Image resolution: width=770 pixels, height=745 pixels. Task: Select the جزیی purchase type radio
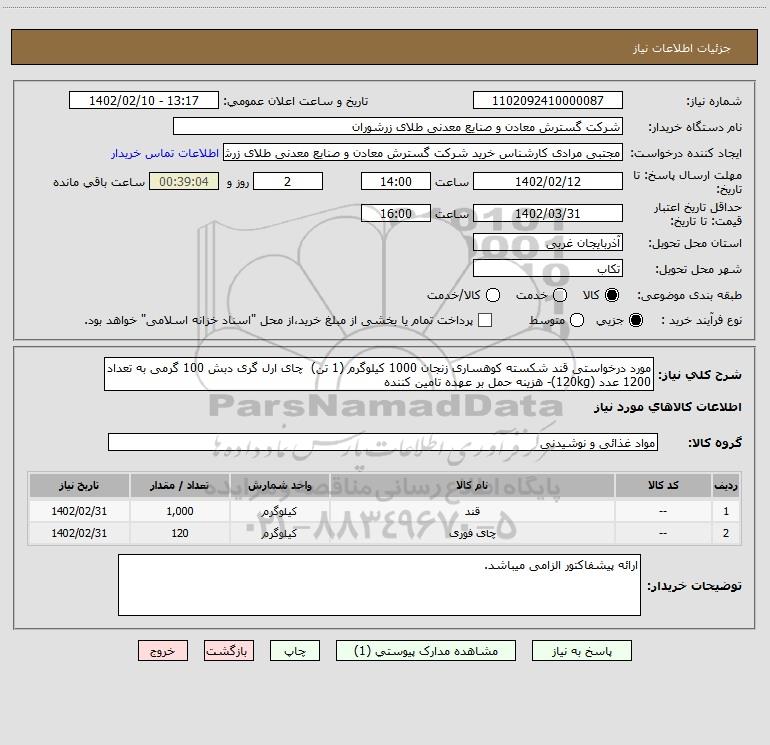[x=635, y=320]
